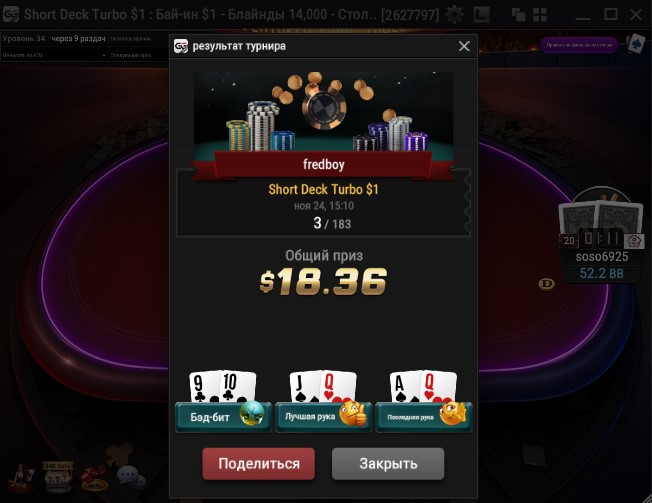
Task: Select the Лучшая рука hand button
Action: [324, 417]
